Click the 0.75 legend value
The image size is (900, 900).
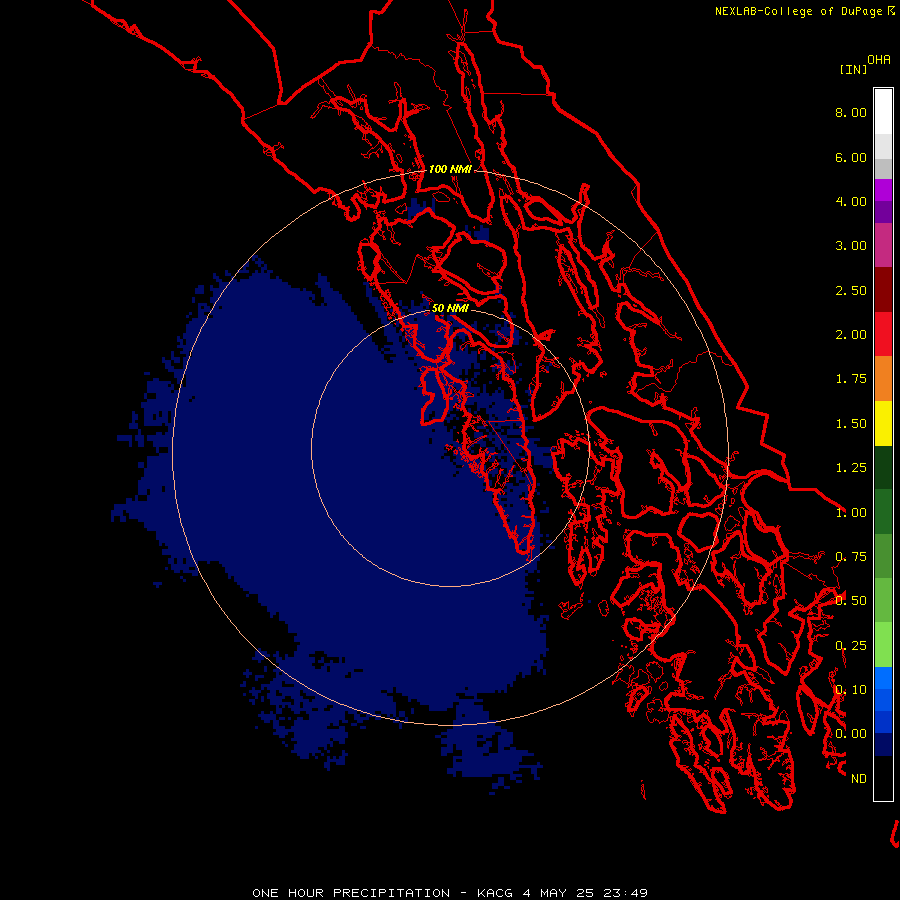click(851, 557)
